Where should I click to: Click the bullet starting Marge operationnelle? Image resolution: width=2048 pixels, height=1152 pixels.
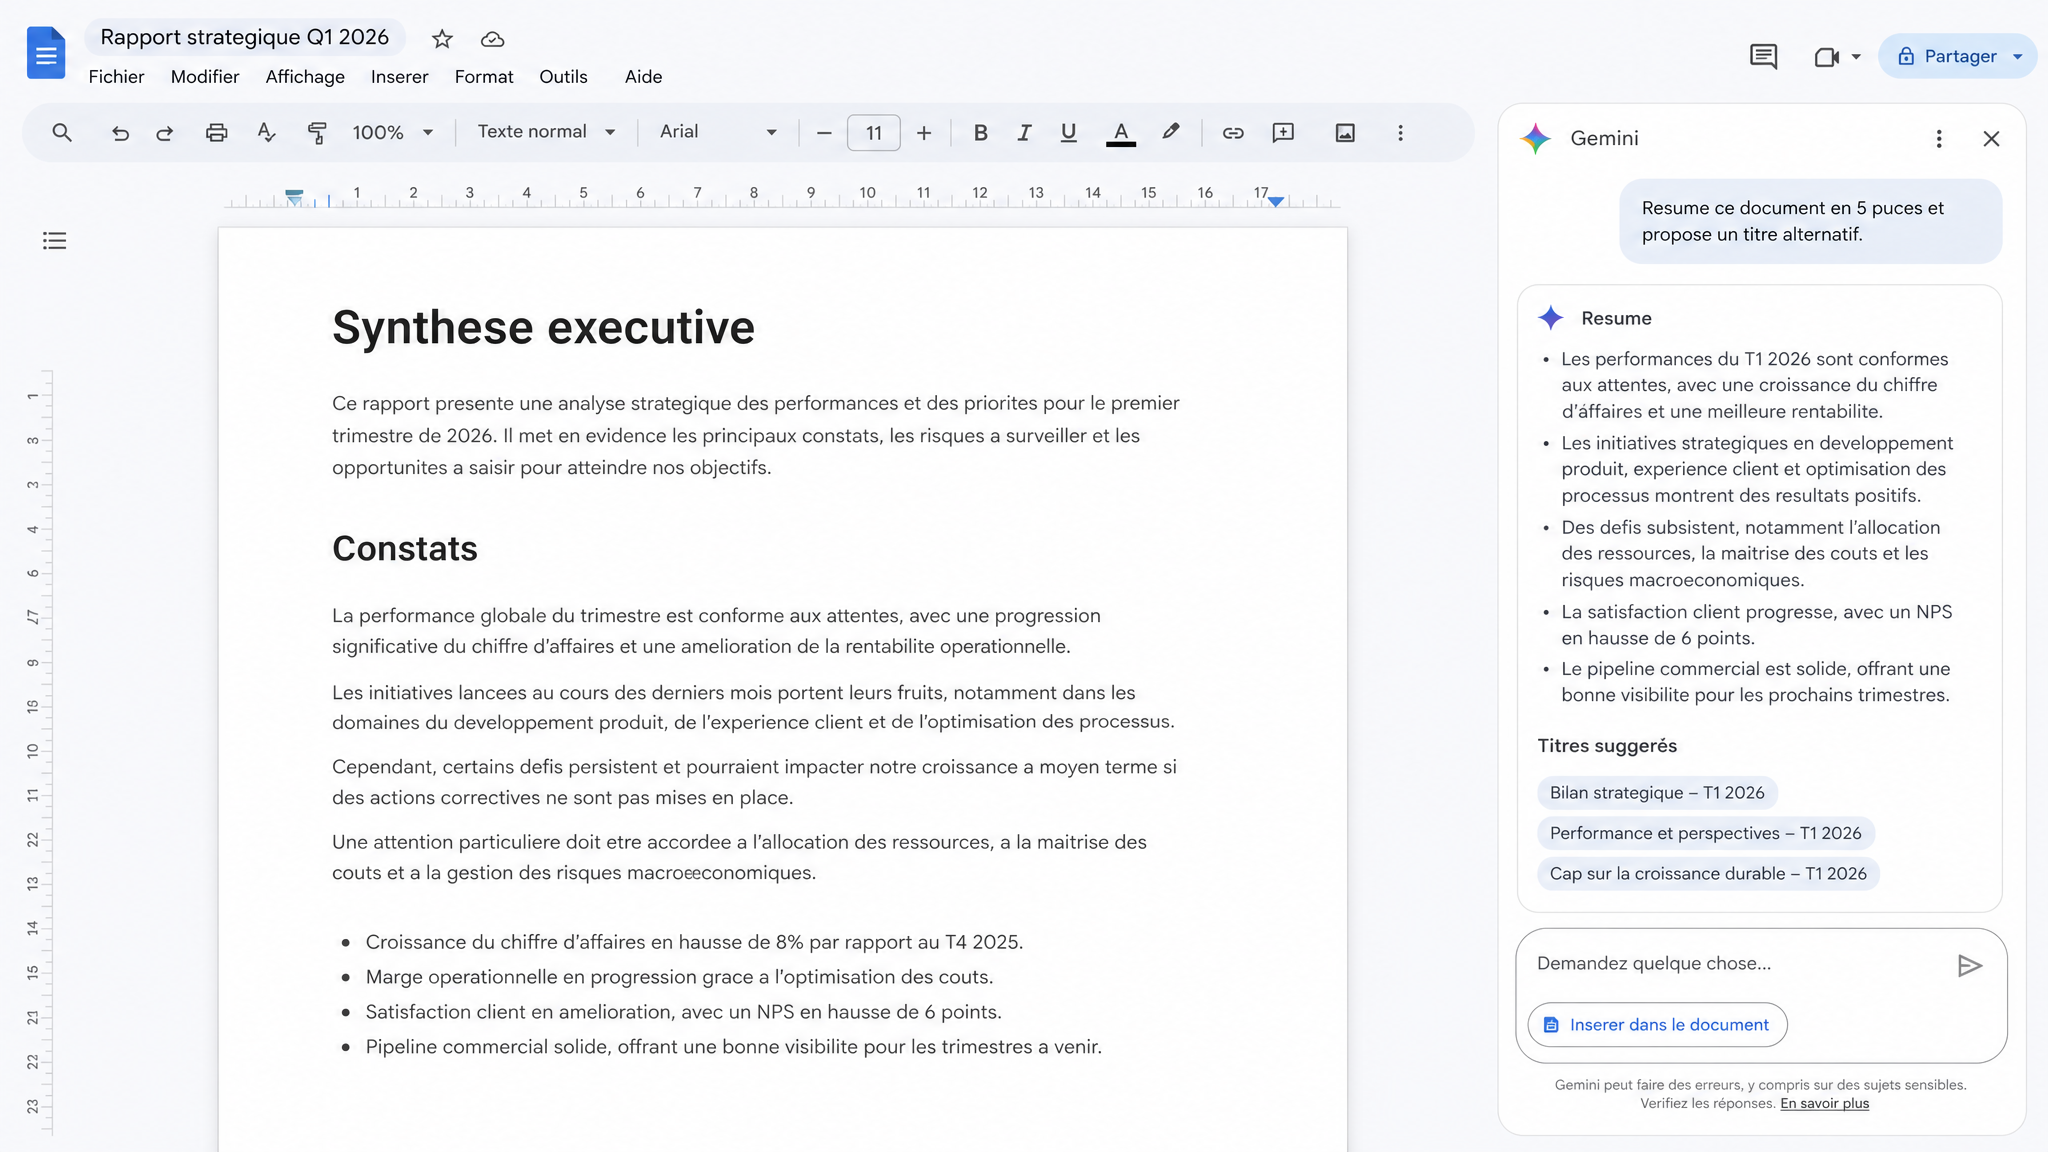pyautogui.click(x=679, y=977)
